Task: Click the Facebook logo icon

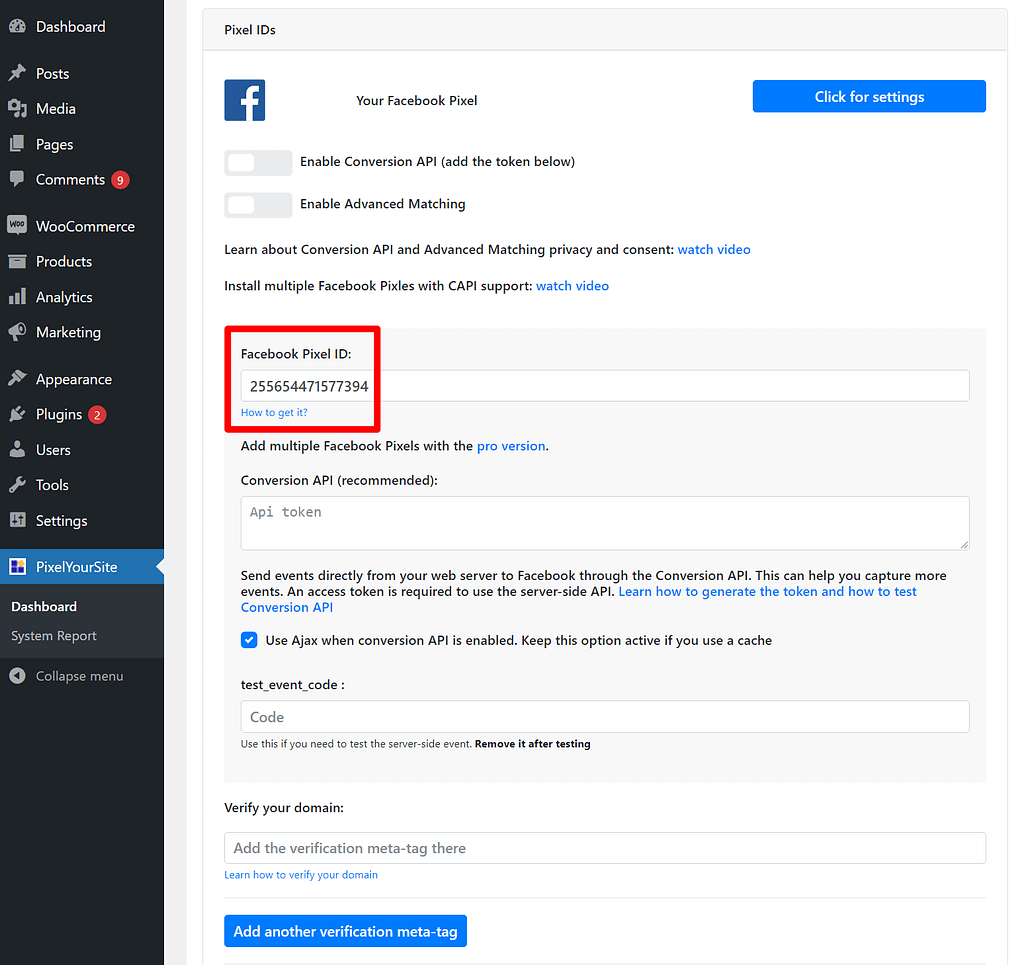Action: (x=245, y=100)
